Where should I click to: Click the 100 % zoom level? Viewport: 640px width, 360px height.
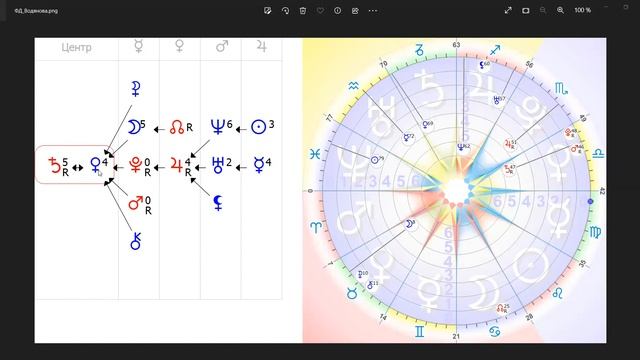582,10
